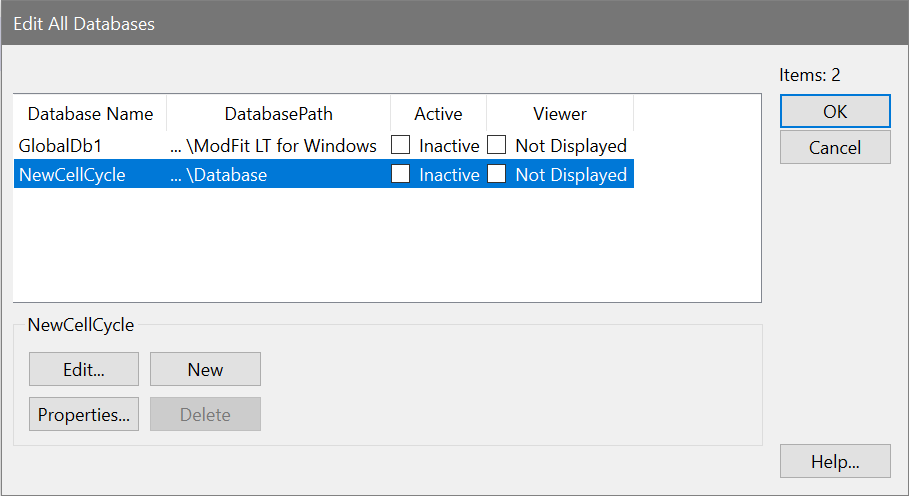The image size is (909, 496).
Task: Toggle the Active checkbox for NewCellCycle
Action: point(401,175)
